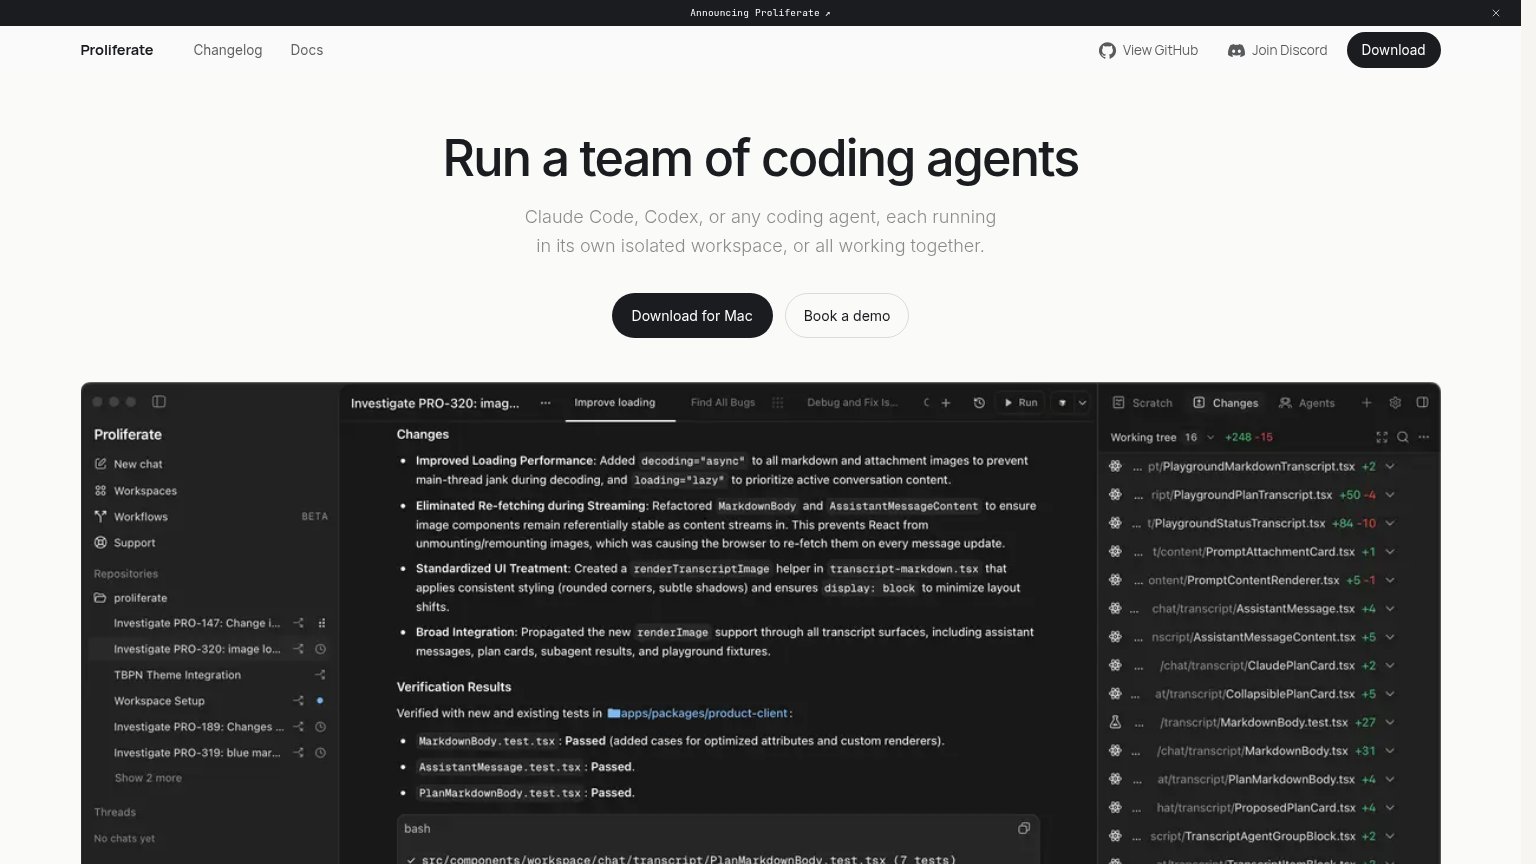This screenshot has height=864, width=1536.
Task: Click the Run button
Action: (x=1020, y=403)
